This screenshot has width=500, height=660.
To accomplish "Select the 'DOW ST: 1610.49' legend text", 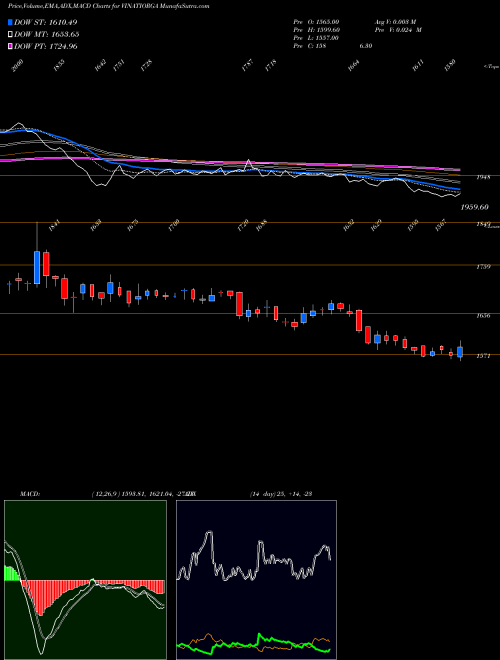I will pyautogui.click(x=45, y=22).
